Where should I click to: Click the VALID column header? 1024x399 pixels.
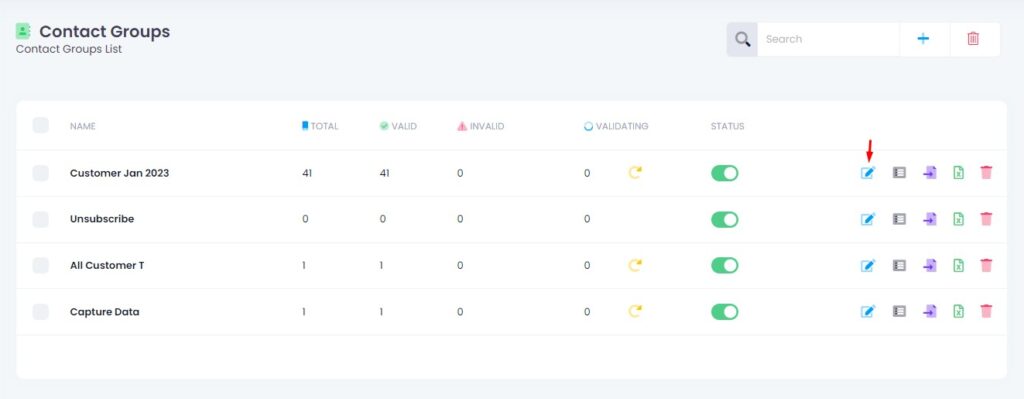[398, 126]
